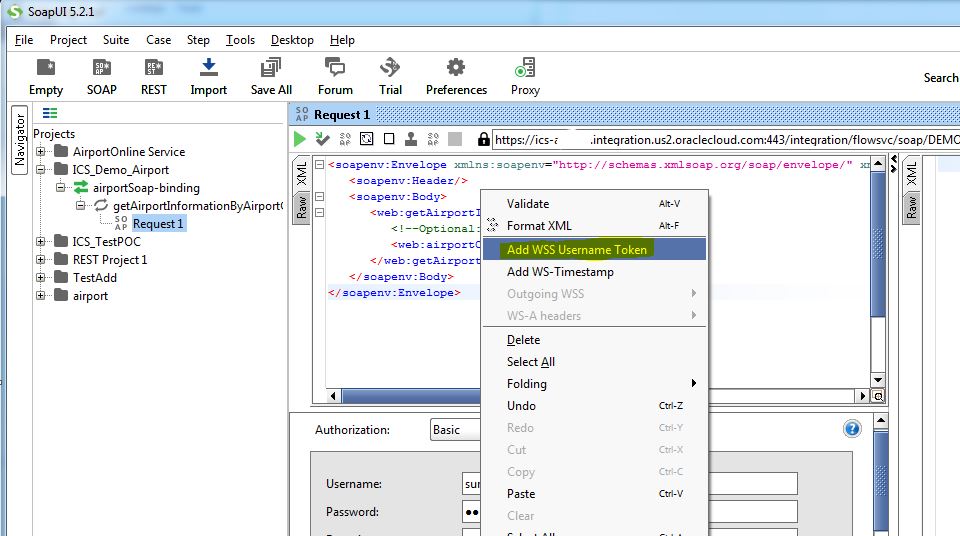
Task: Expand the airport project
Action: 40,295
